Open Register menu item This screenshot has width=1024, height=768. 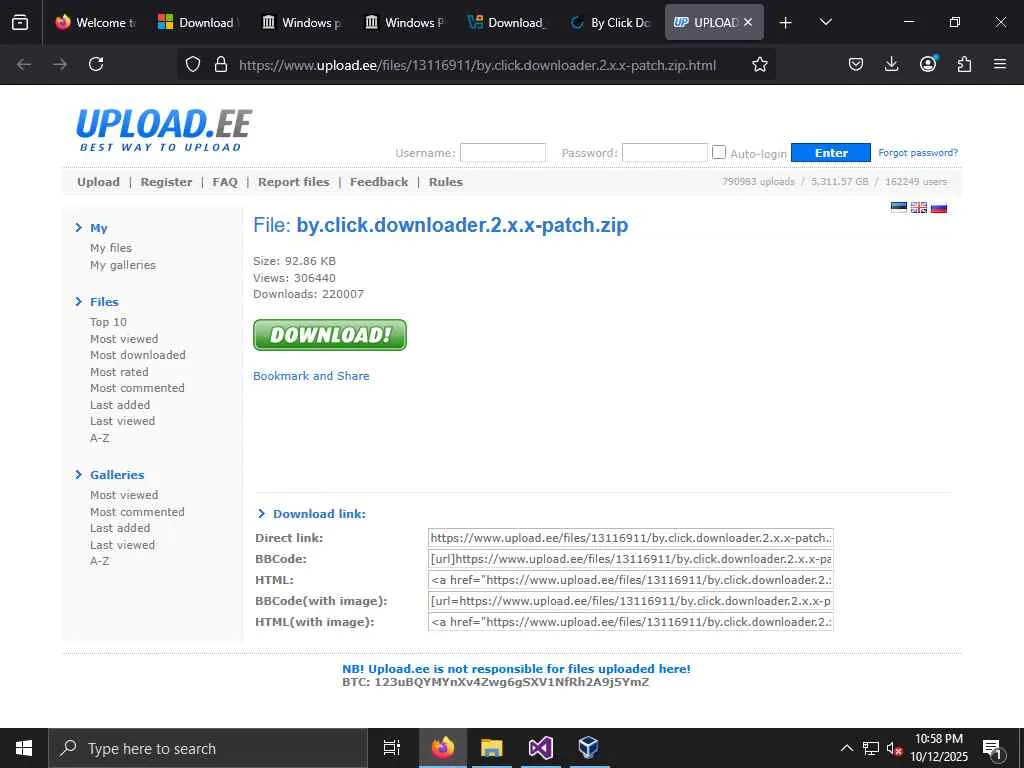[166, 182]
